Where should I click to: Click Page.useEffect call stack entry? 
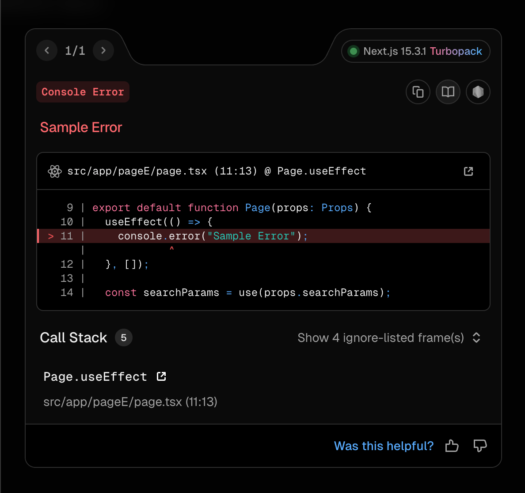[x=95, y=377]
